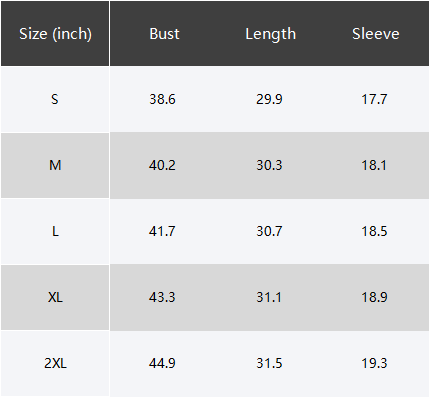Select the Bust column header
The height and width of the screenshot is (397, 429).
coord(164,34)
